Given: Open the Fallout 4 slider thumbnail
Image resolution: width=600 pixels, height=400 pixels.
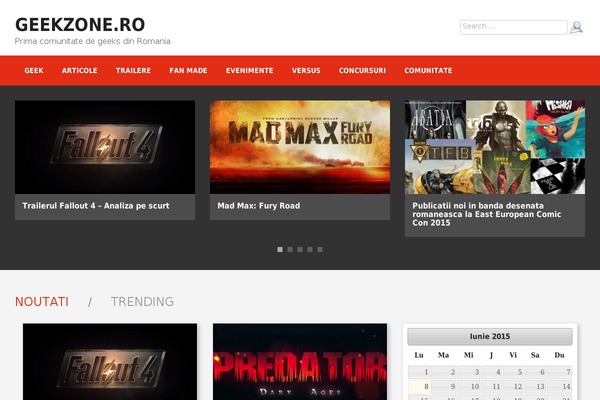Looking at the screenshot, I should tap(105, 147).
